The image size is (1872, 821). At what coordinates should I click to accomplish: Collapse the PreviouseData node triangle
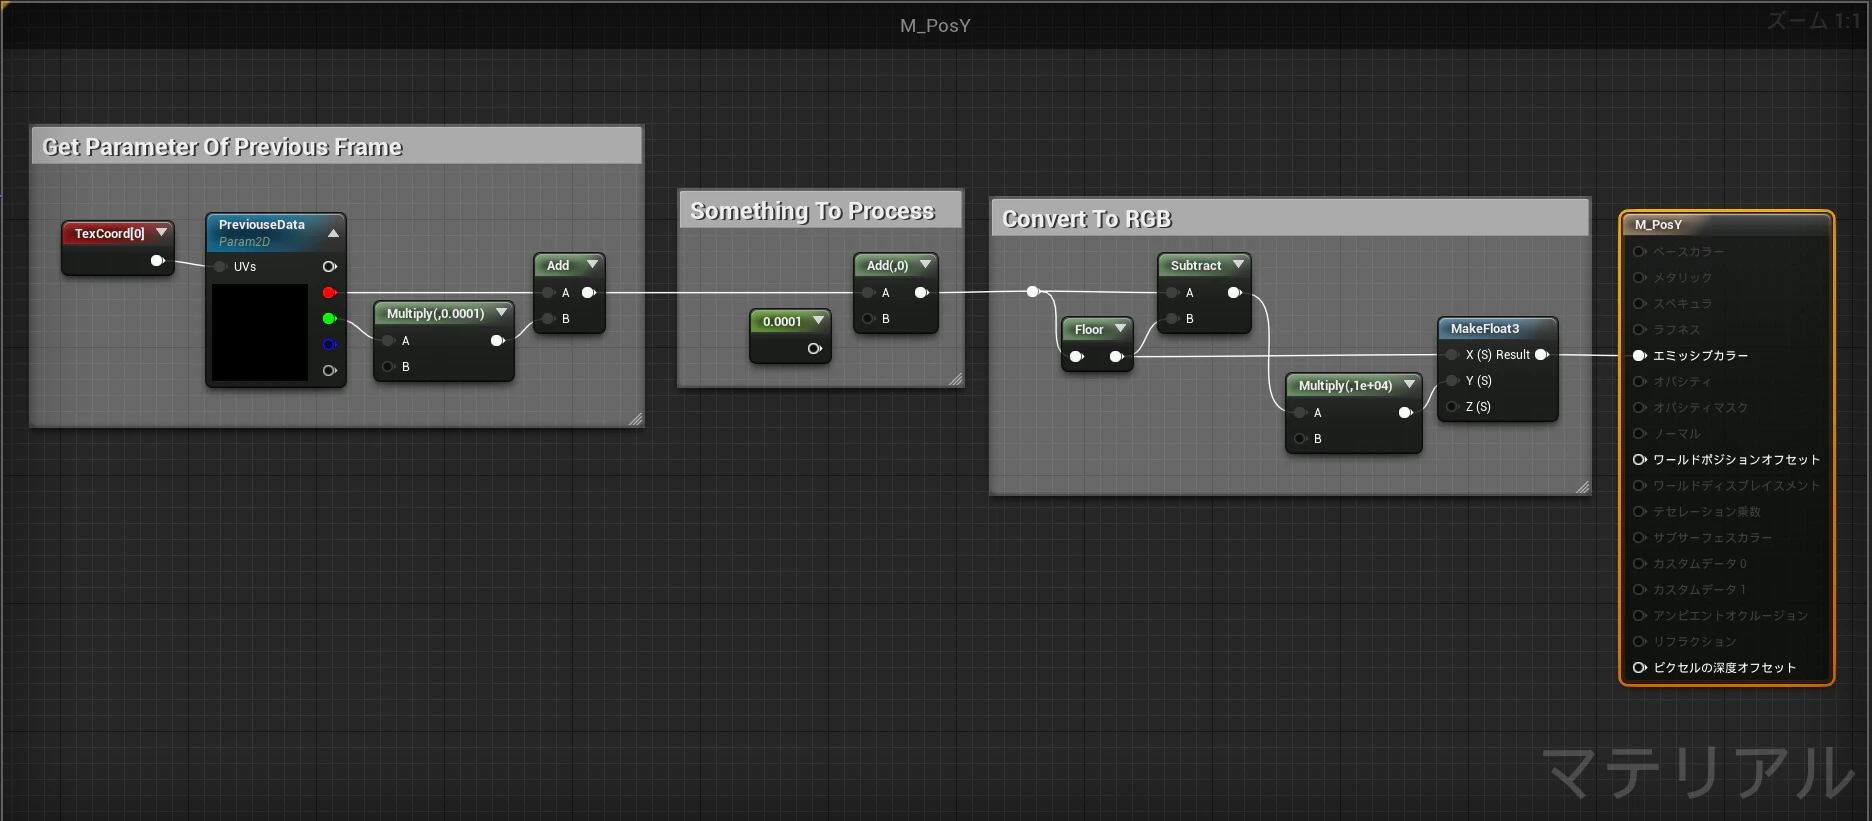pyautogui.click(x=333, y=233)
